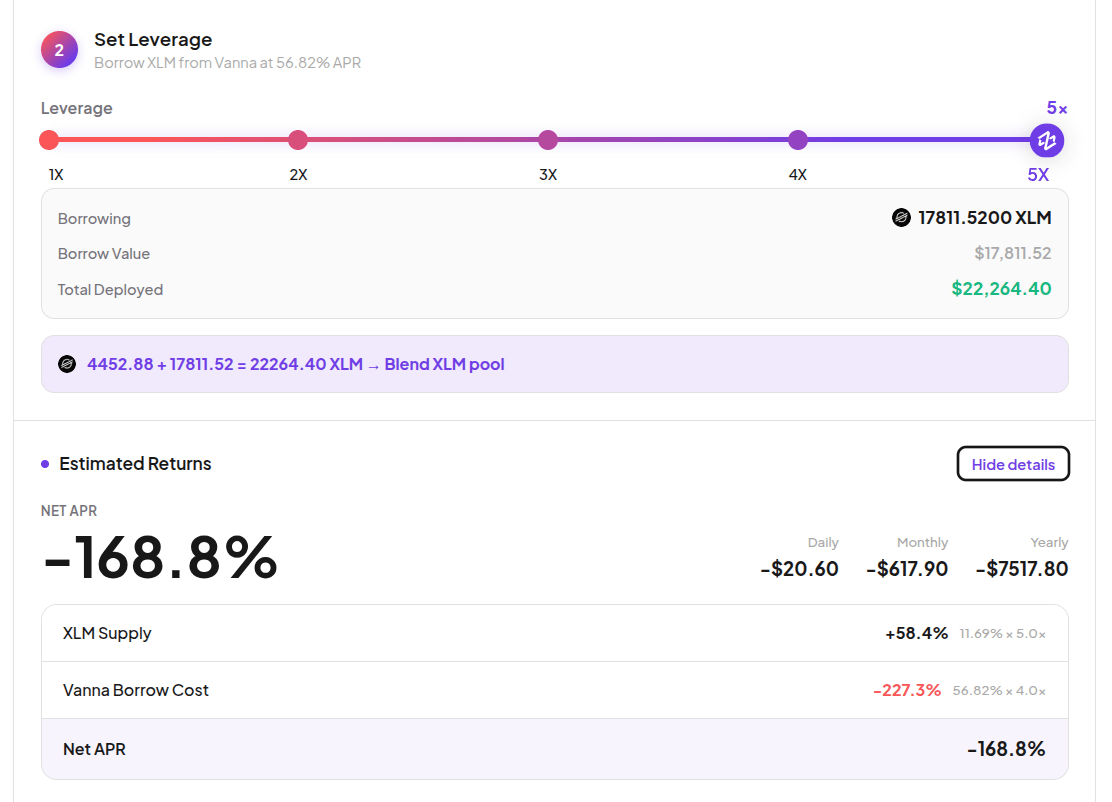Click the Blend XLM pool equation text

point(296,364)
